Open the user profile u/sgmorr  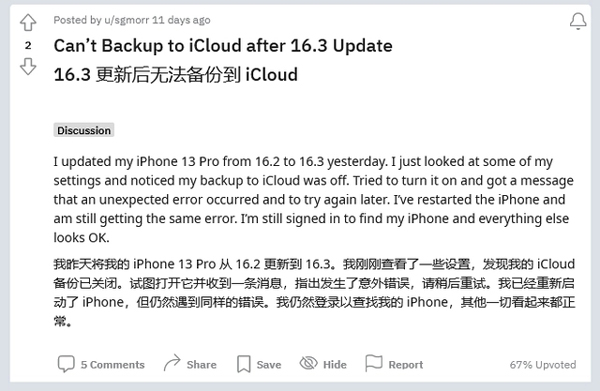click(127, 20)
